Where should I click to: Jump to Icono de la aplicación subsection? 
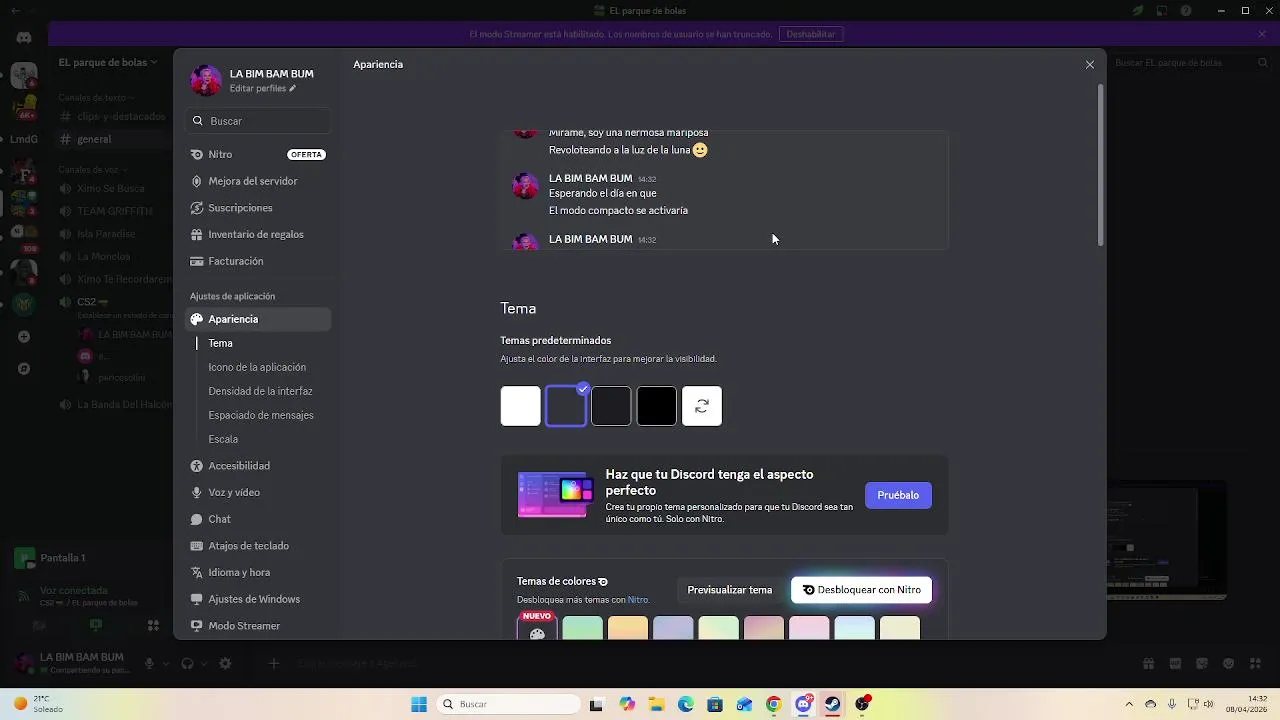tap(257, 367)
